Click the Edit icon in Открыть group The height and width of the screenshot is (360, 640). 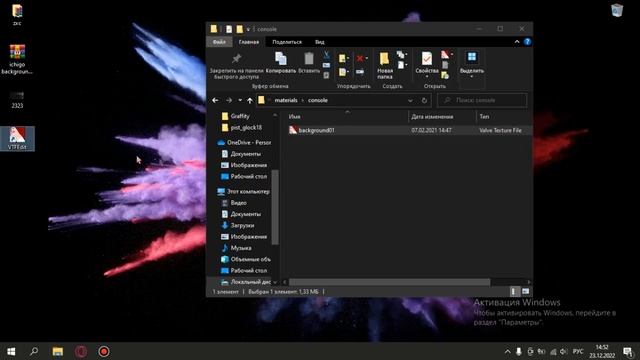click(445, 65)
